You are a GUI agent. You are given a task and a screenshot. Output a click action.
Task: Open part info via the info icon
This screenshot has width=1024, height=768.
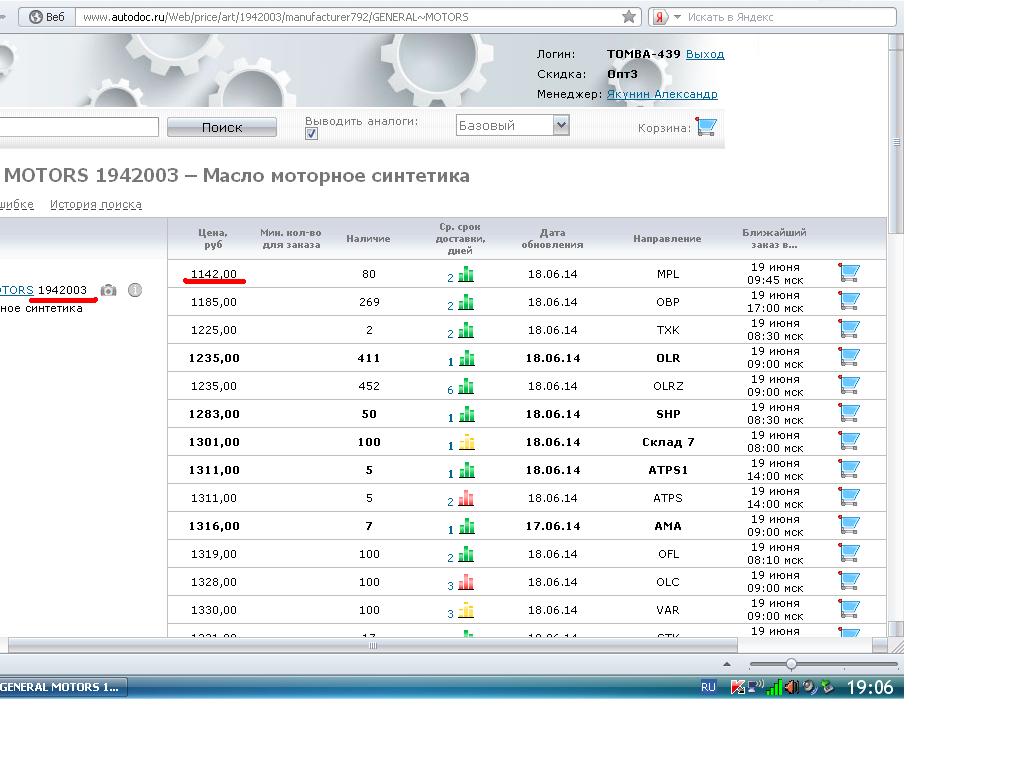[x=134, y=290]
